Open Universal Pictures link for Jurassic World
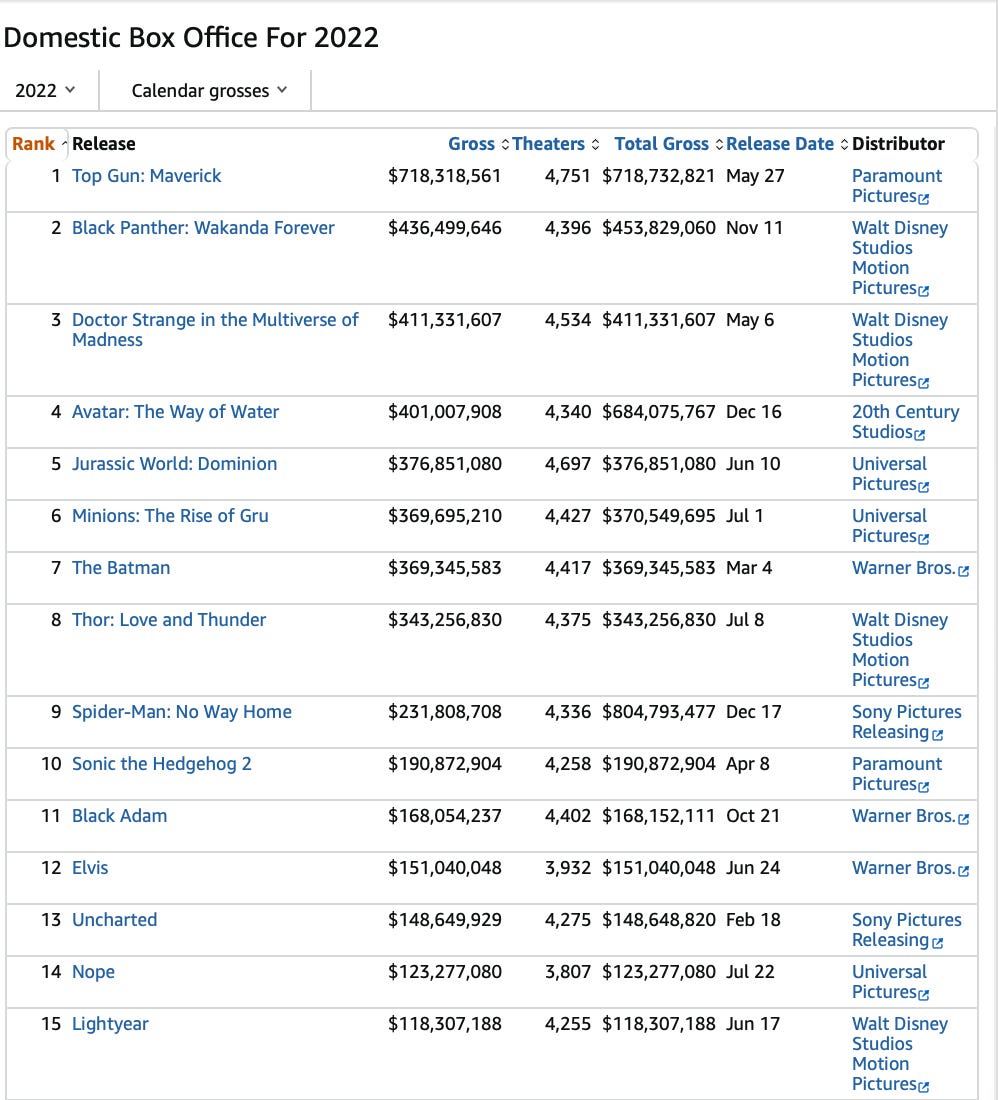 [x=890, y=474]
